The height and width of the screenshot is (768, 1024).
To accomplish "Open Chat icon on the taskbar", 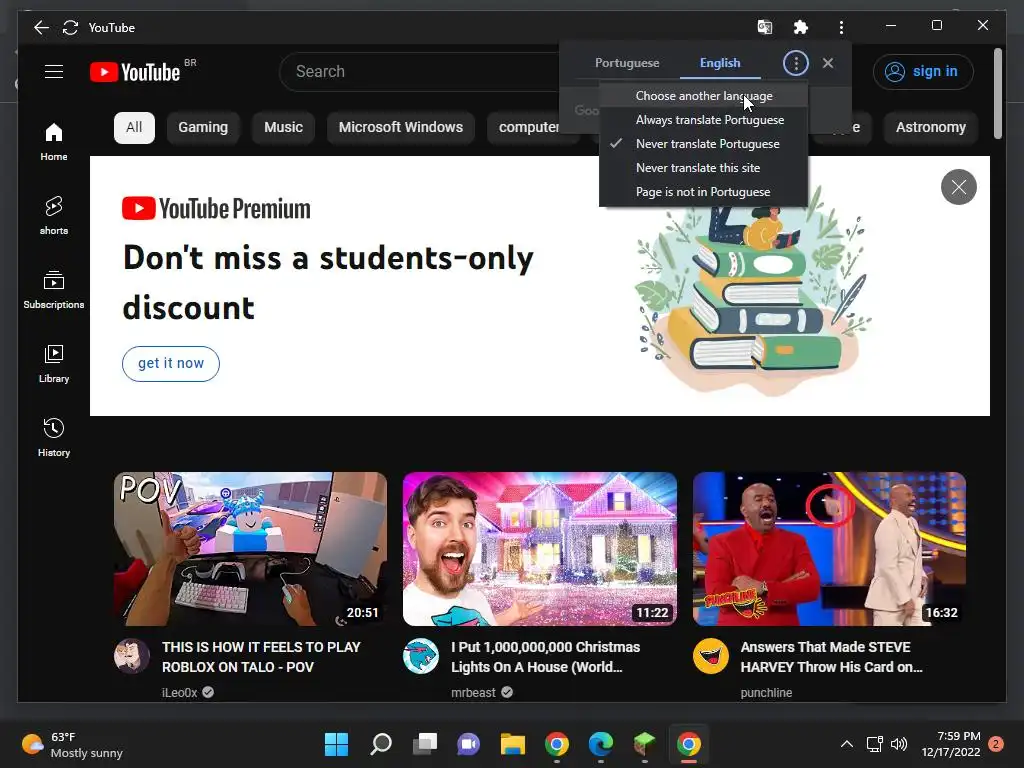I will tap(468, 744).
